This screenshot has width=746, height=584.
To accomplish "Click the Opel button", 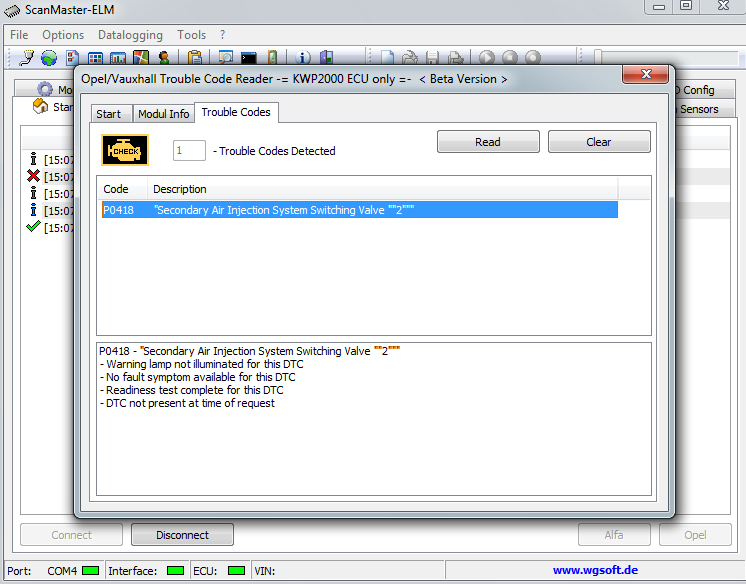I will pos(695,535).
